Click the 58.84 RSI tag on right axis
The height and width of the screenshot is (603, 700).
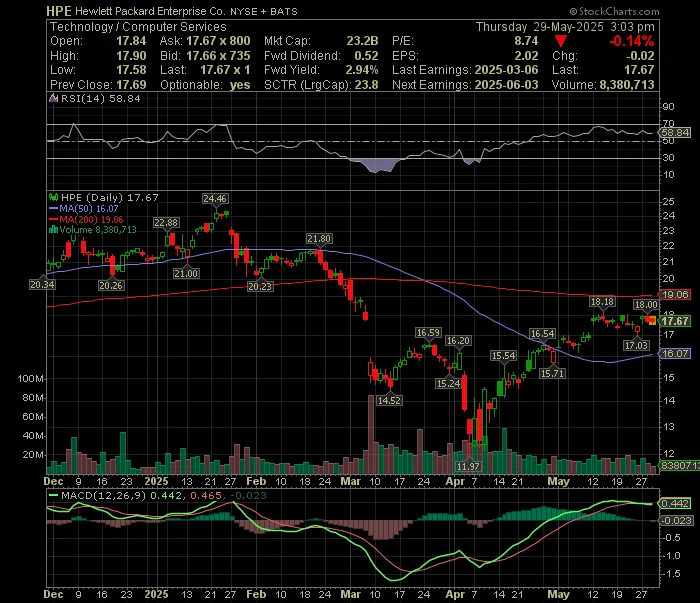tap(675, 133)
